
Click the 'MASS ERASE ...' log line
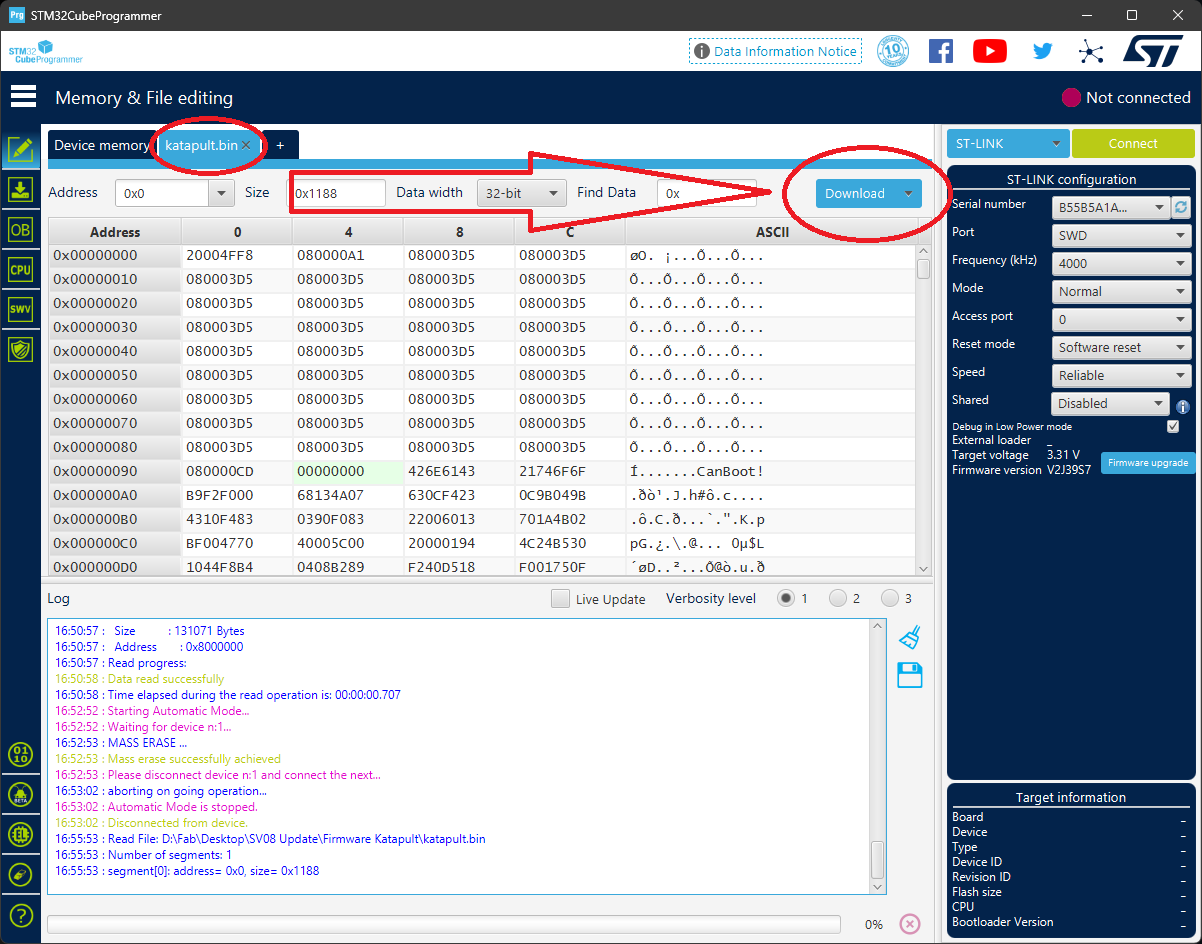coord(148,743)
